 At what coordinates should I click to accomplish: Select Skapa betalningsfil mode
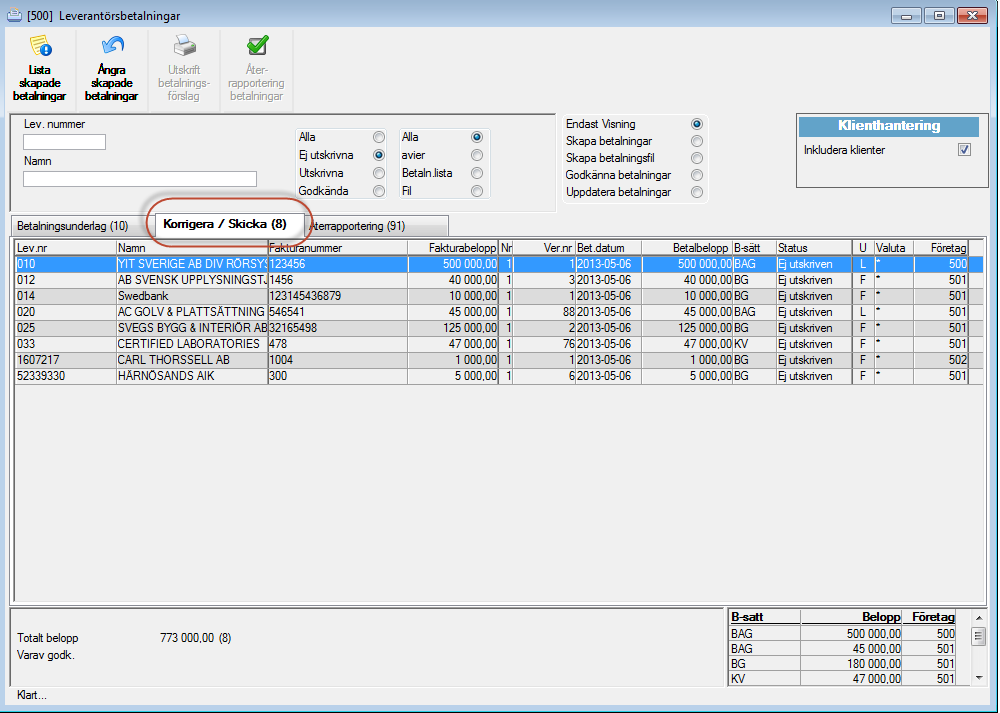[696, 158]
